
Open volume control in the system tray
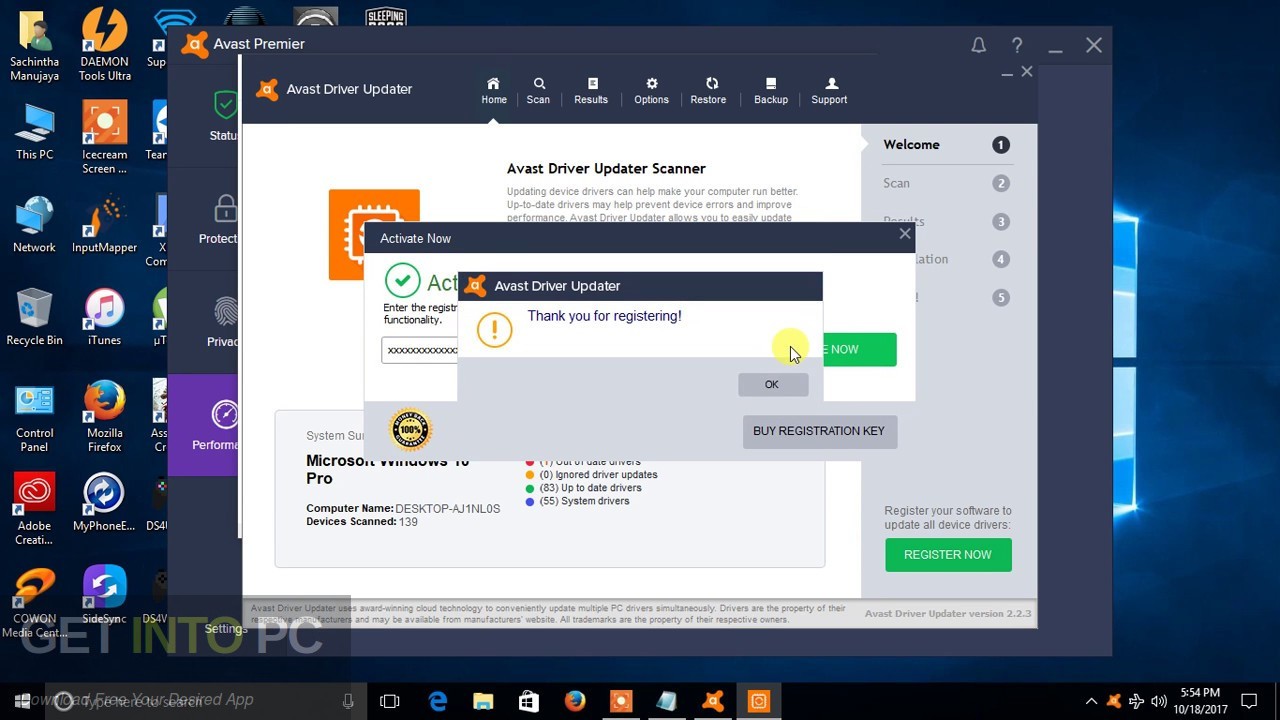tap(1159, 701)
